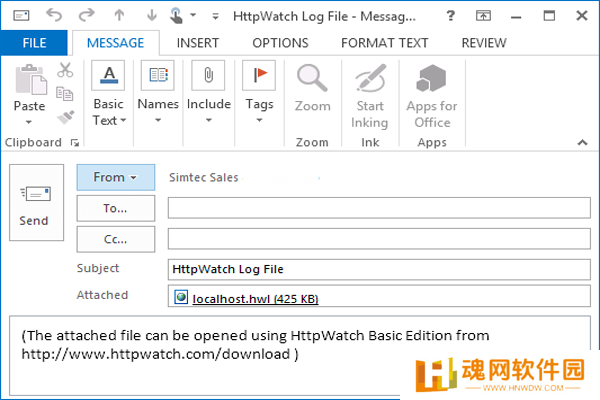
Task: Click the Undo arrow
Action: point(54,15)
